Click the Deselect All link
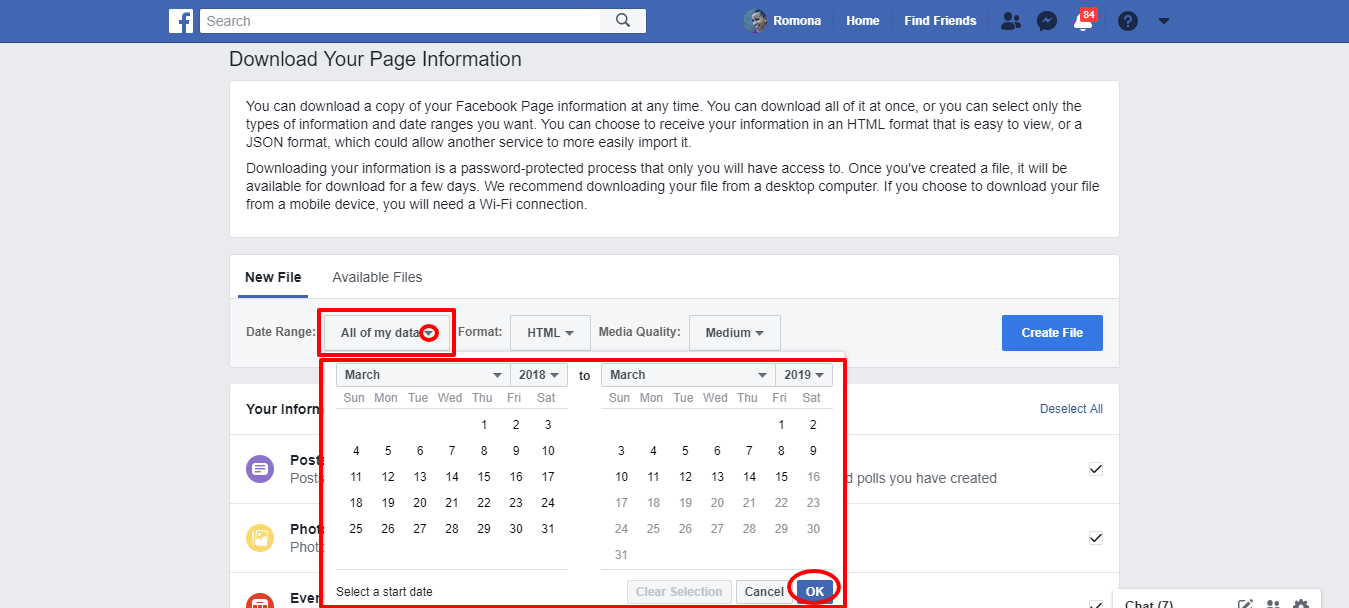Screen dimensions: 1349x608 click(x=1071, y=409)
